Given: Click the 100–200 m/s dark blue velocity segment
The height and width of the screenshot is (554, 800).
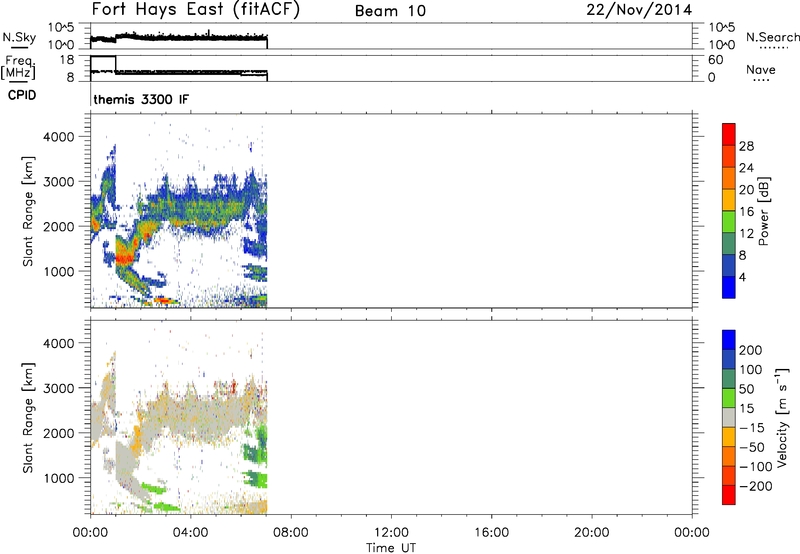Looking at the screenshot, I should tap(729, 360).
